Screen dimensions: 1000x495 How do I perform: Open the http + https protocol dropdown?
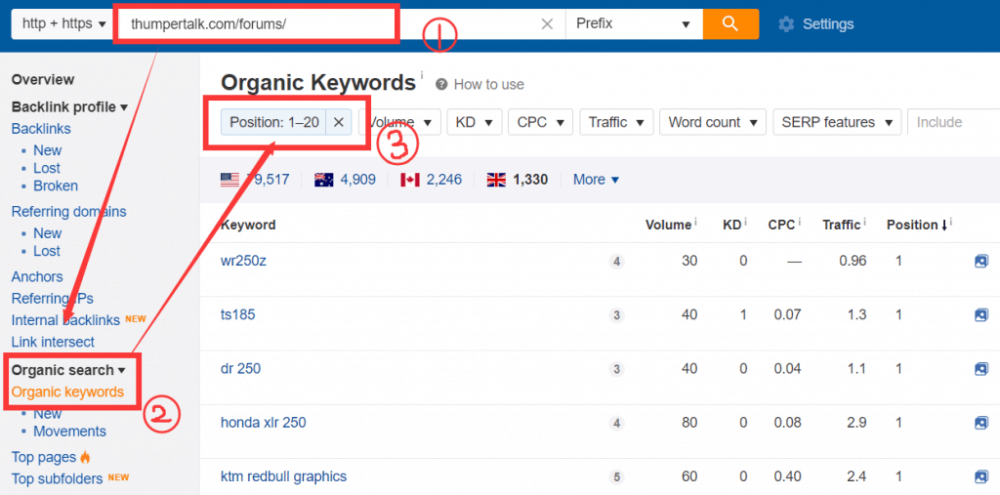coord(61,24)
